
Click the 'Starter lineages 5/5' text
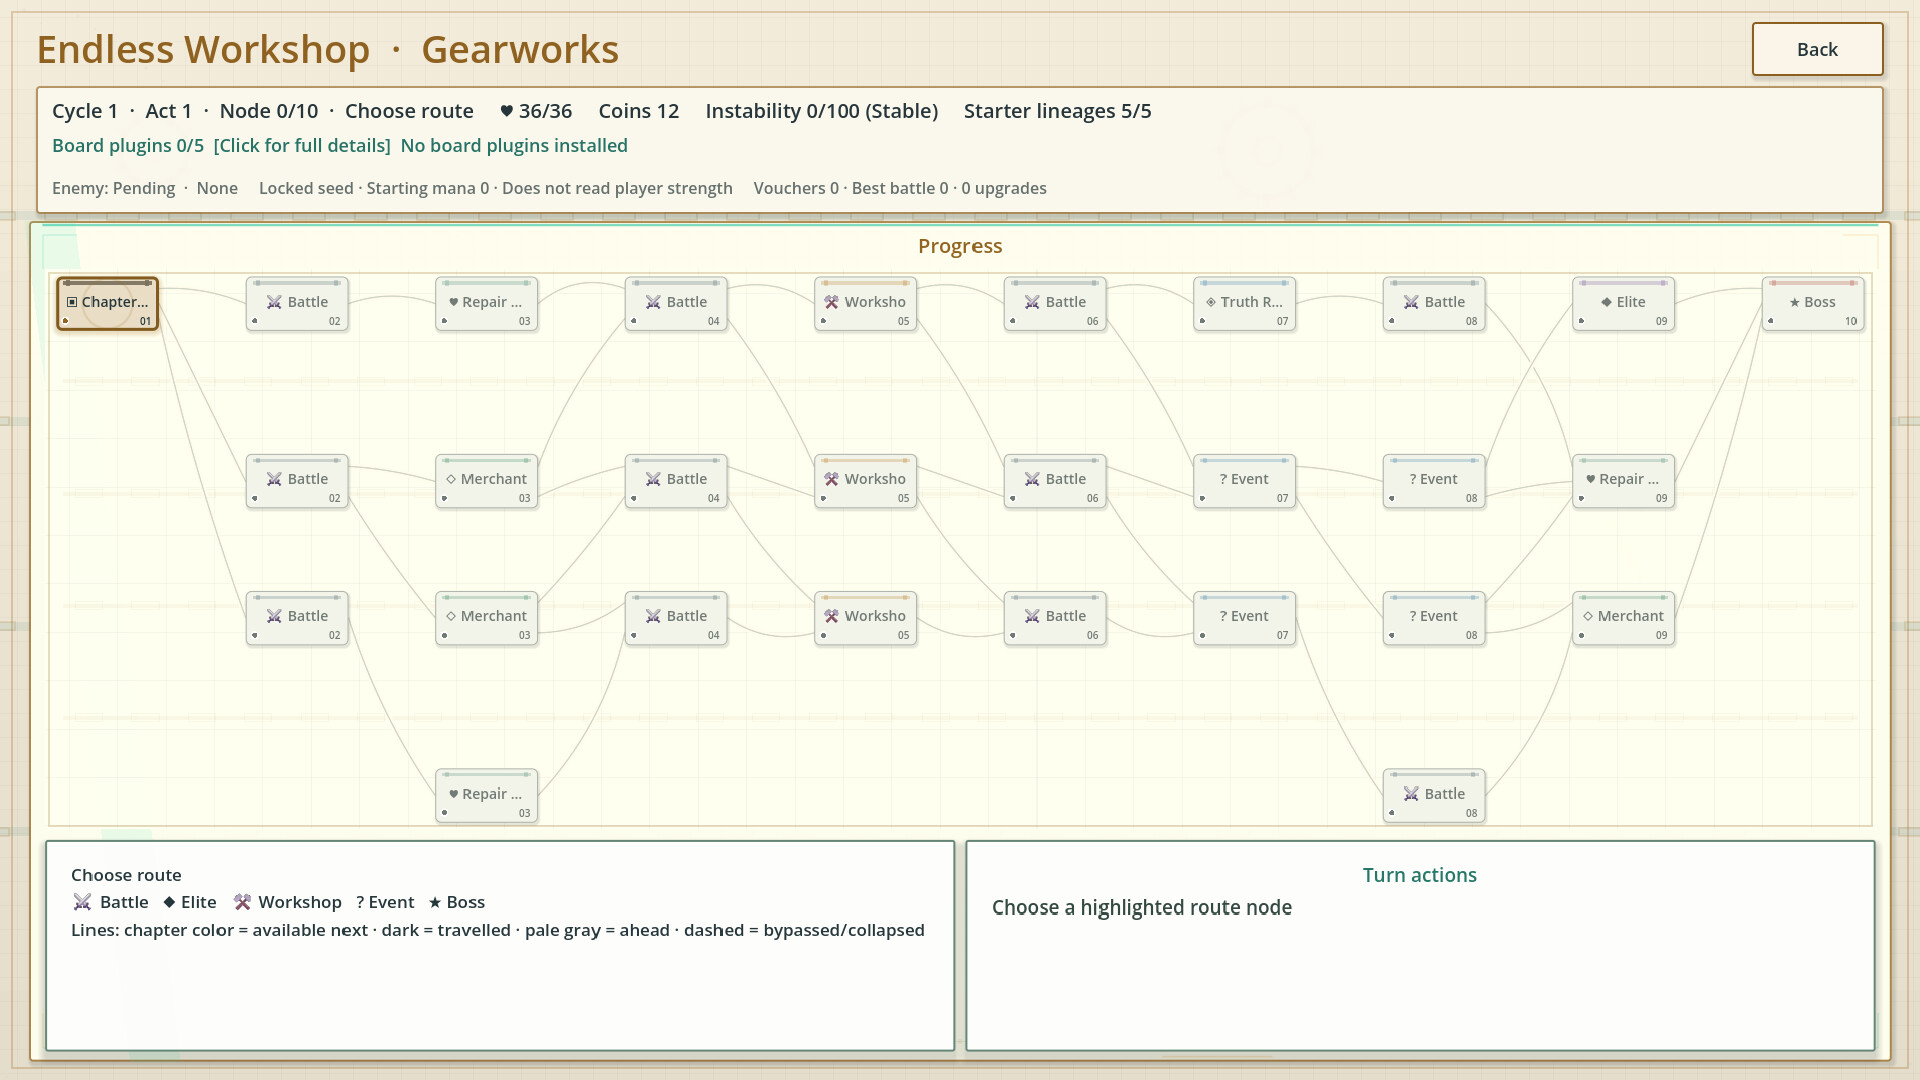1057,111
